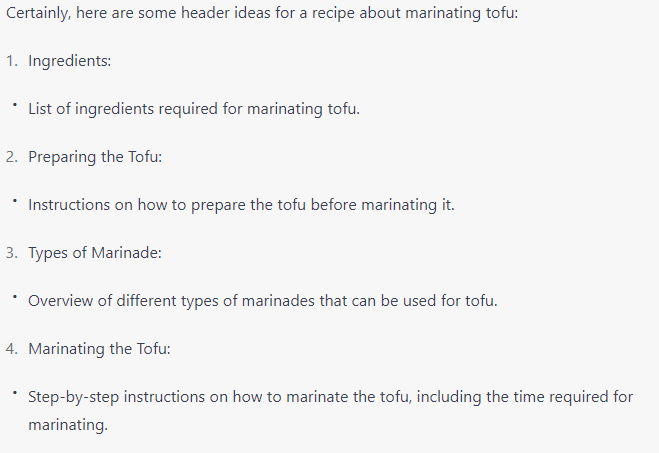Click the bullet dot before "List of ingredients"
Image resolution: width=659 pixels, height=453 pixels.
click(x=15, y=105)
